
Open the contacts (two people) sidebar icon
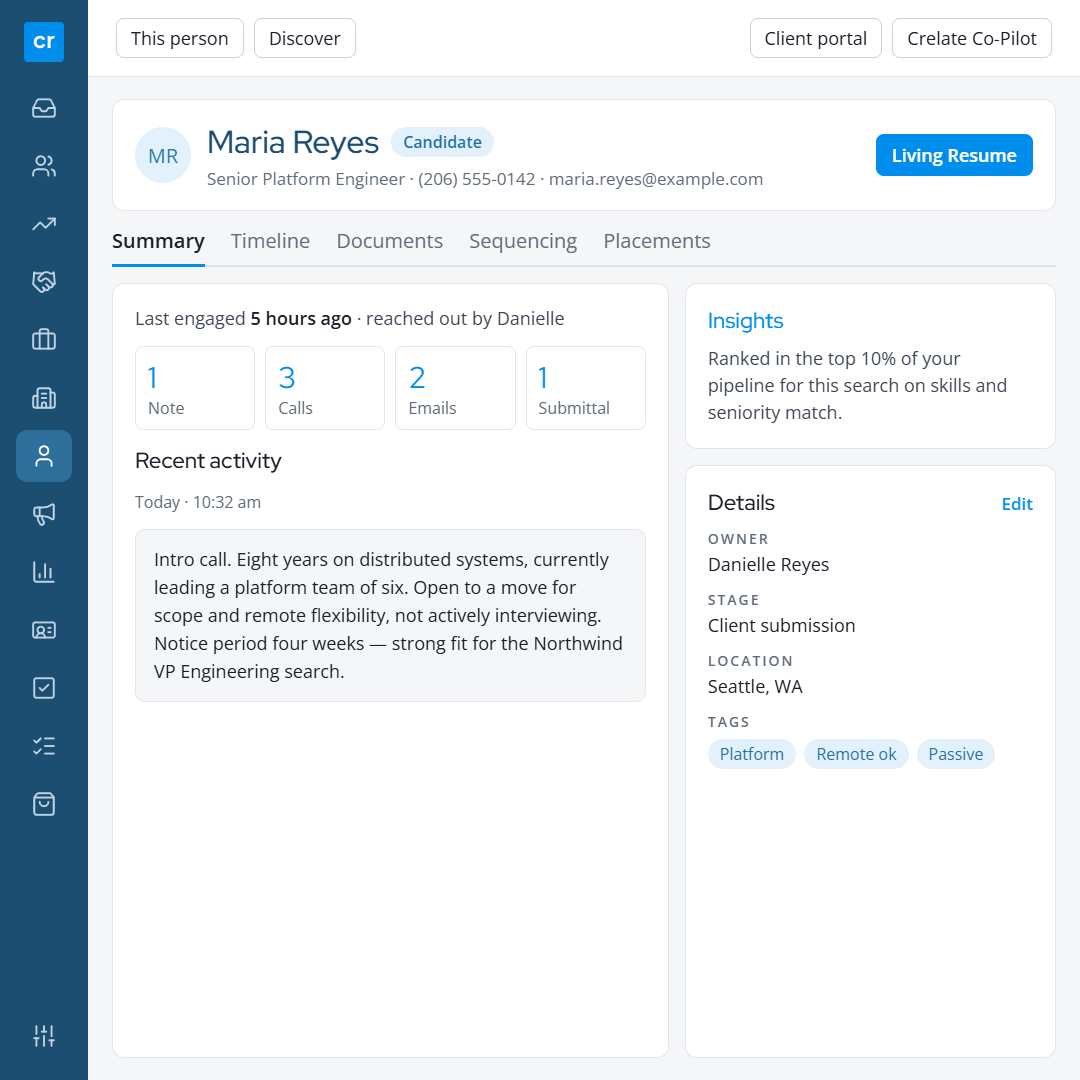pos(44,166)
